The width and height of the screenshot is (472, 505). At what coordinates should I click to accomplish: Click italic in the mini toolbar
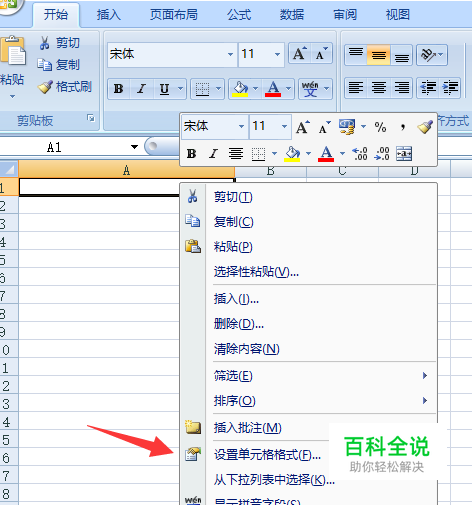coord(213,154)
